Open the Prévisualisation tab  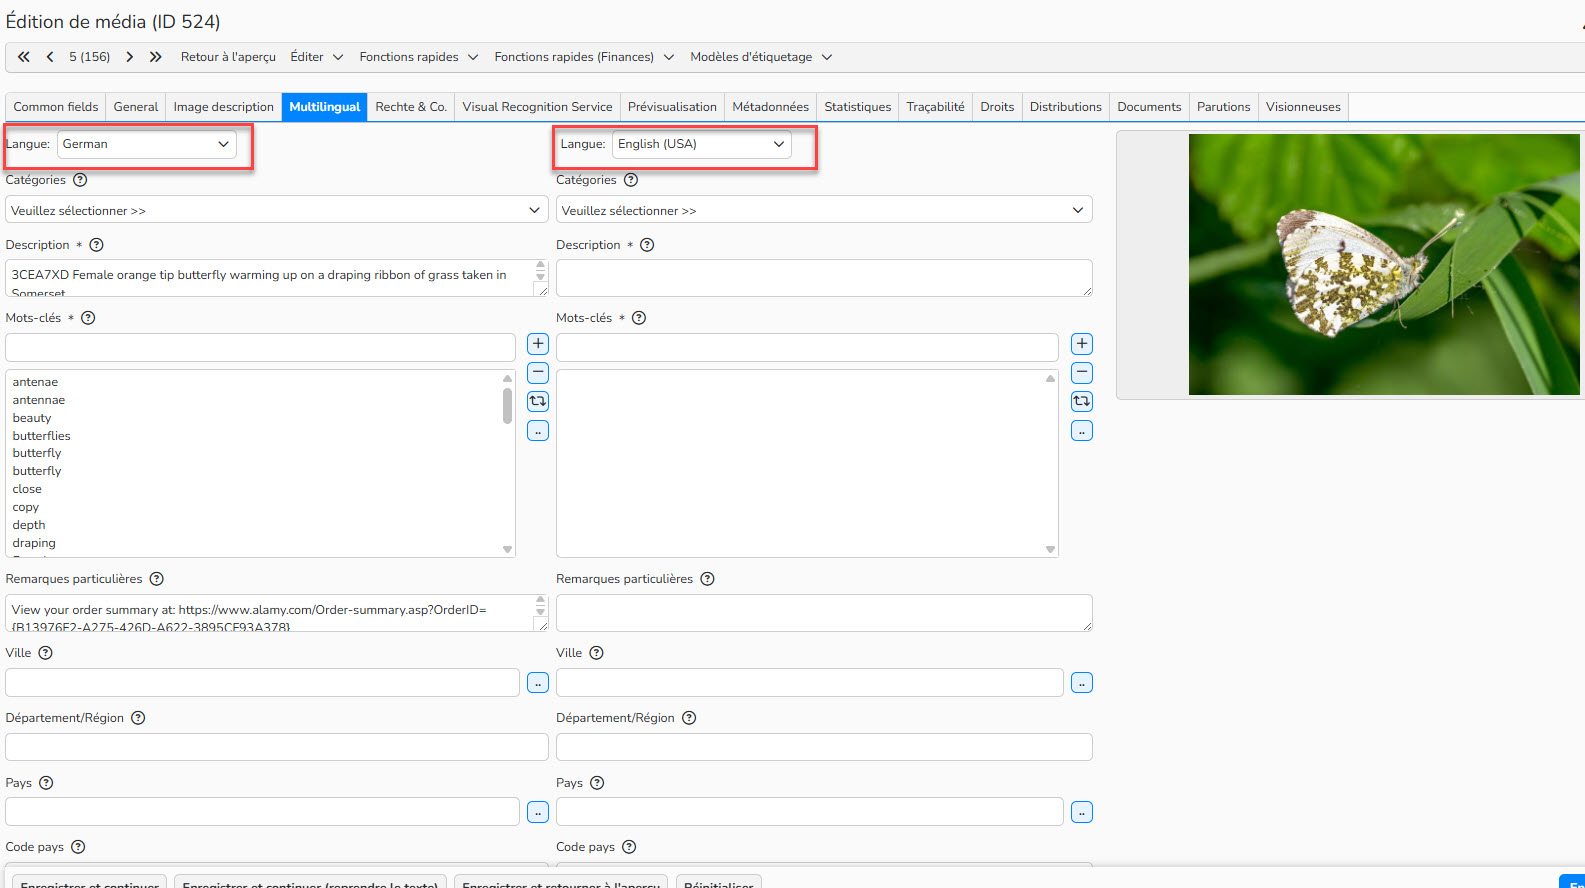pos(672,107)
